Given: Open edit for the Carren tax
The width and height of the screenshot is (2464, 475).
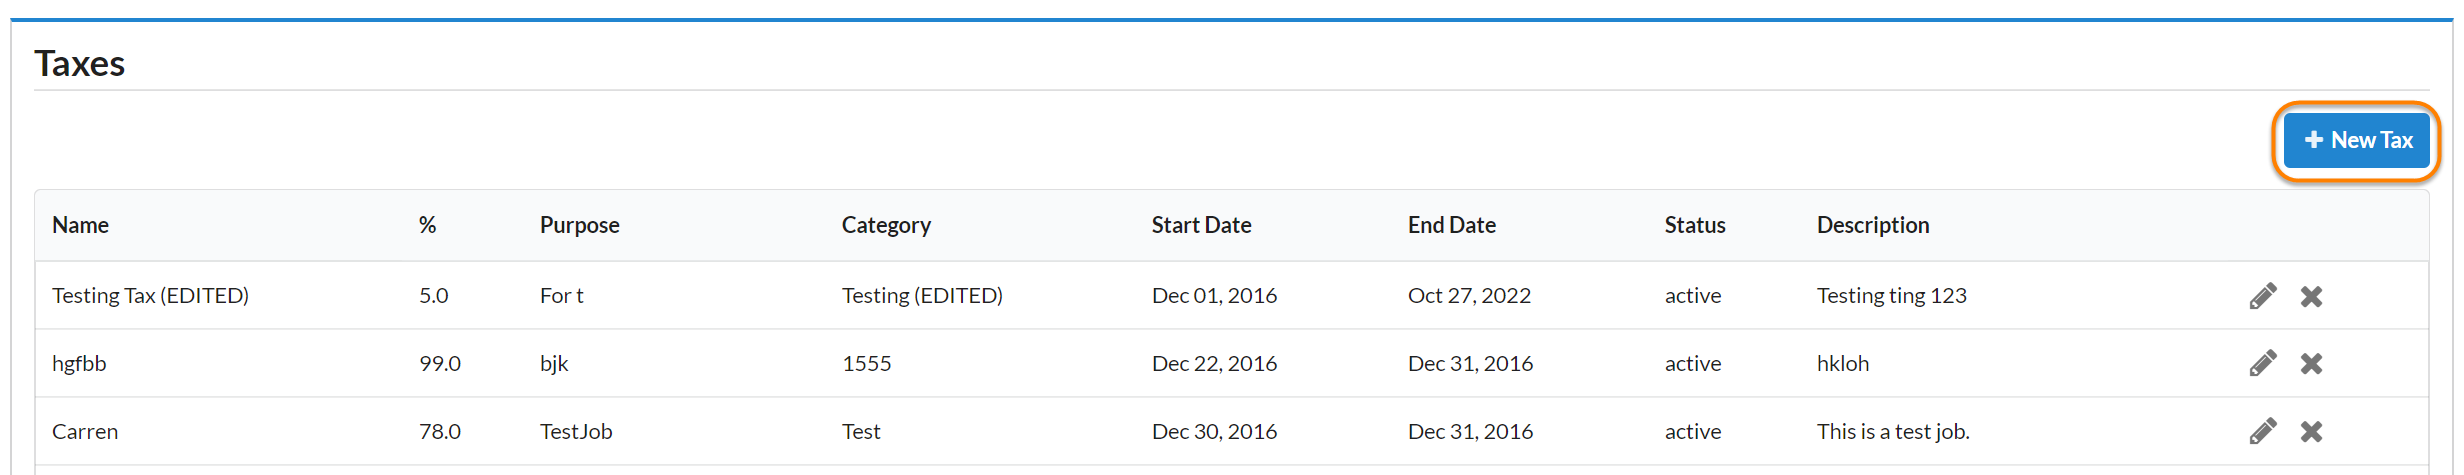Looking at the screenshot, I should click(2263, 431).
